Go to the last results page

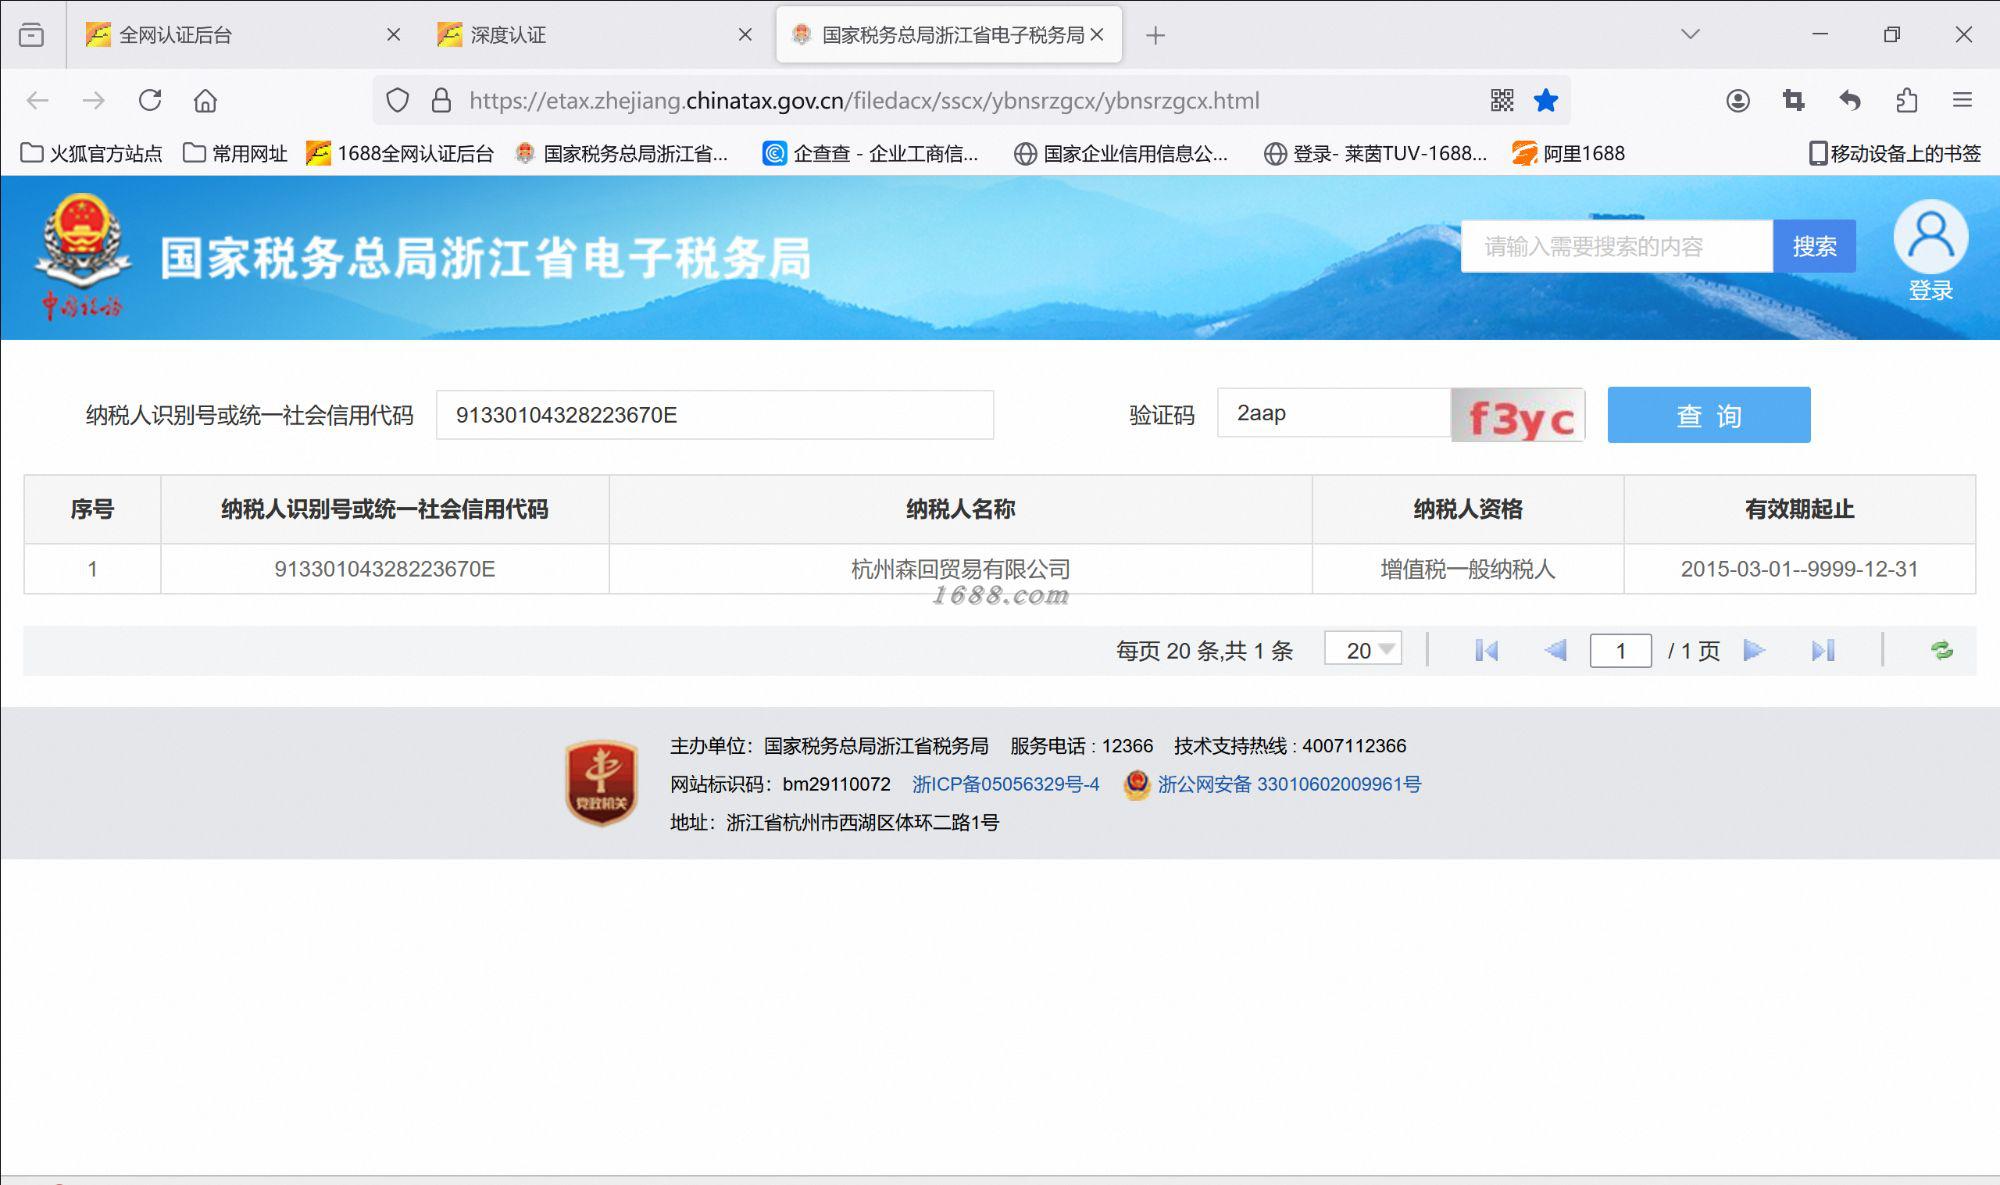pyautogui.click(x=1822, y=651)
